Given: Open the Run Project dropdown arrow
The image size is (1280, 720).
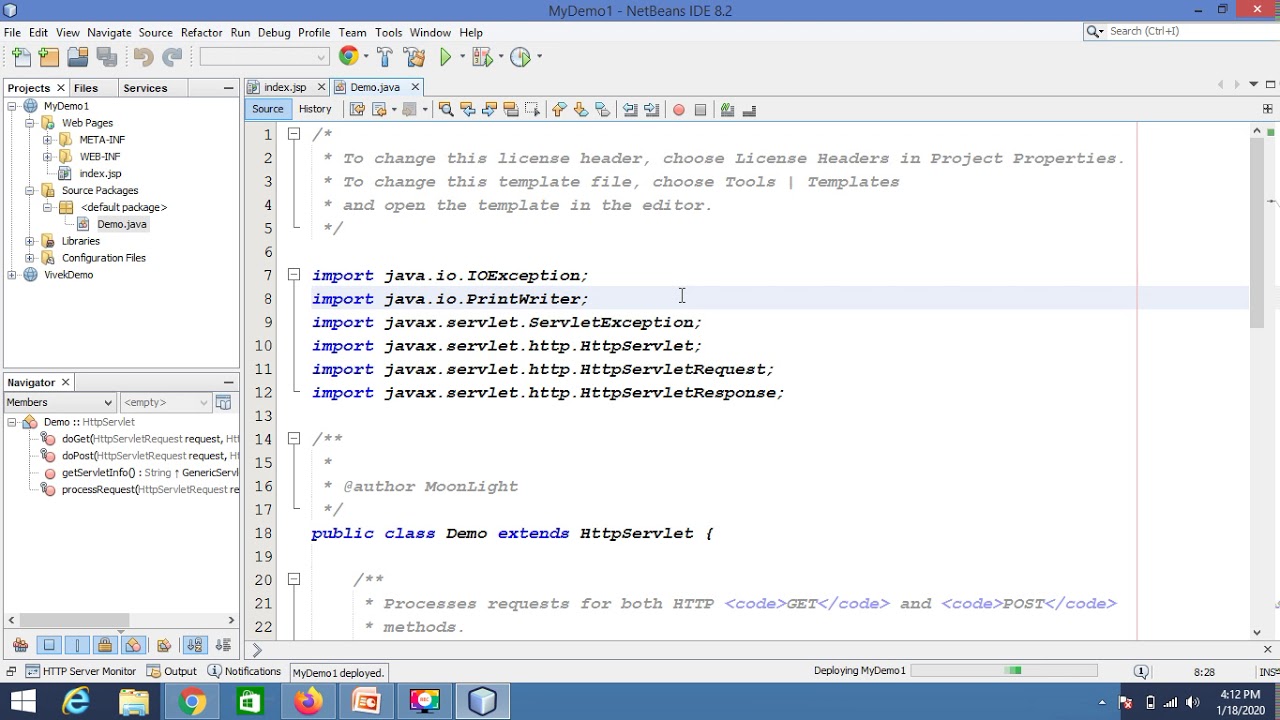Looking at the screenshot, I should [460, 57].
